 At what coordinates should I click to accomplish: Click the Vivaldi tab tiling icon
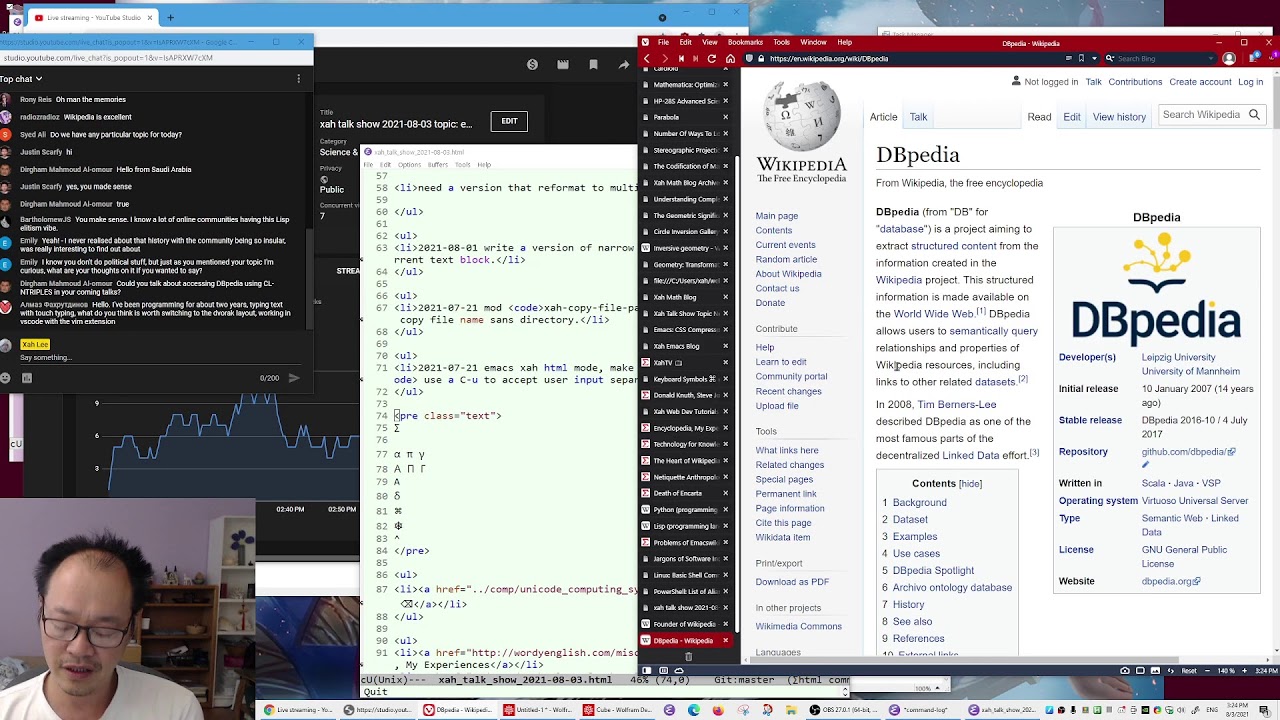(1140, 670)
